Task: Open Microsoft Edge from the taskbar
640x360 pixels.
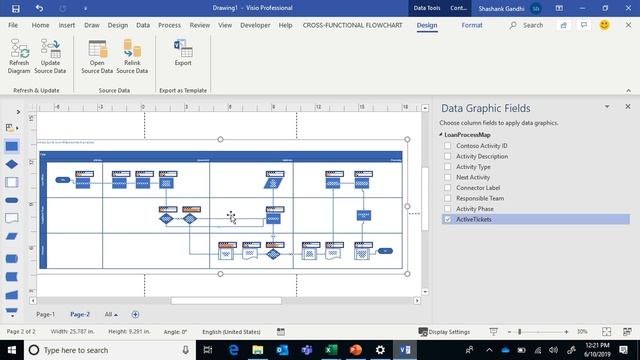Action: coord(233,350)
